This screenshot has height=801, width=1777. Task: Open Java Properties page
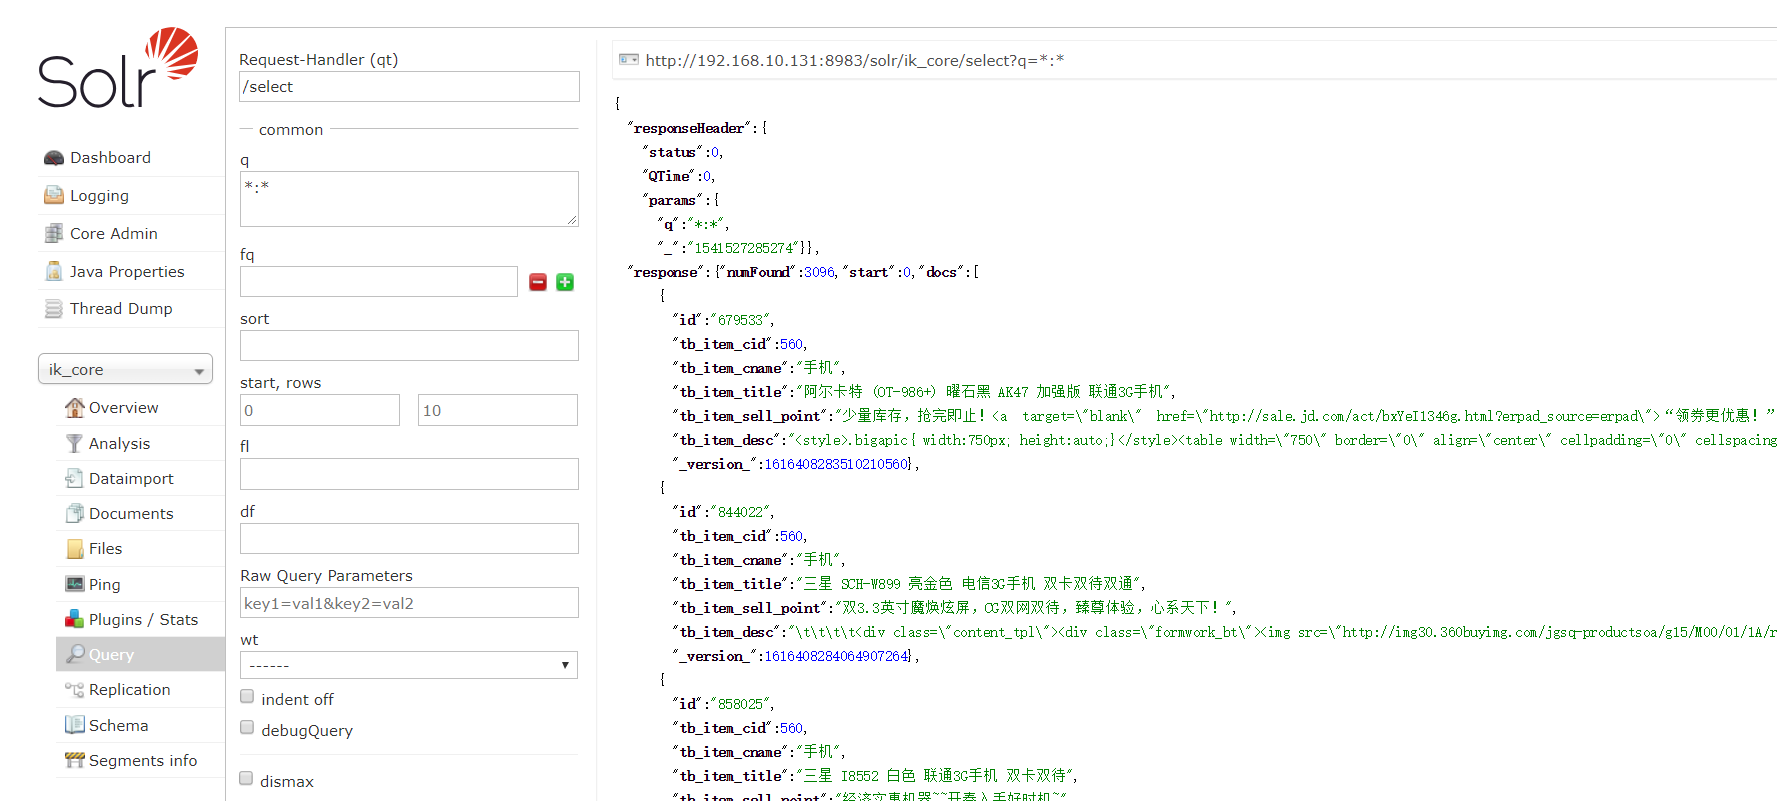127,271
